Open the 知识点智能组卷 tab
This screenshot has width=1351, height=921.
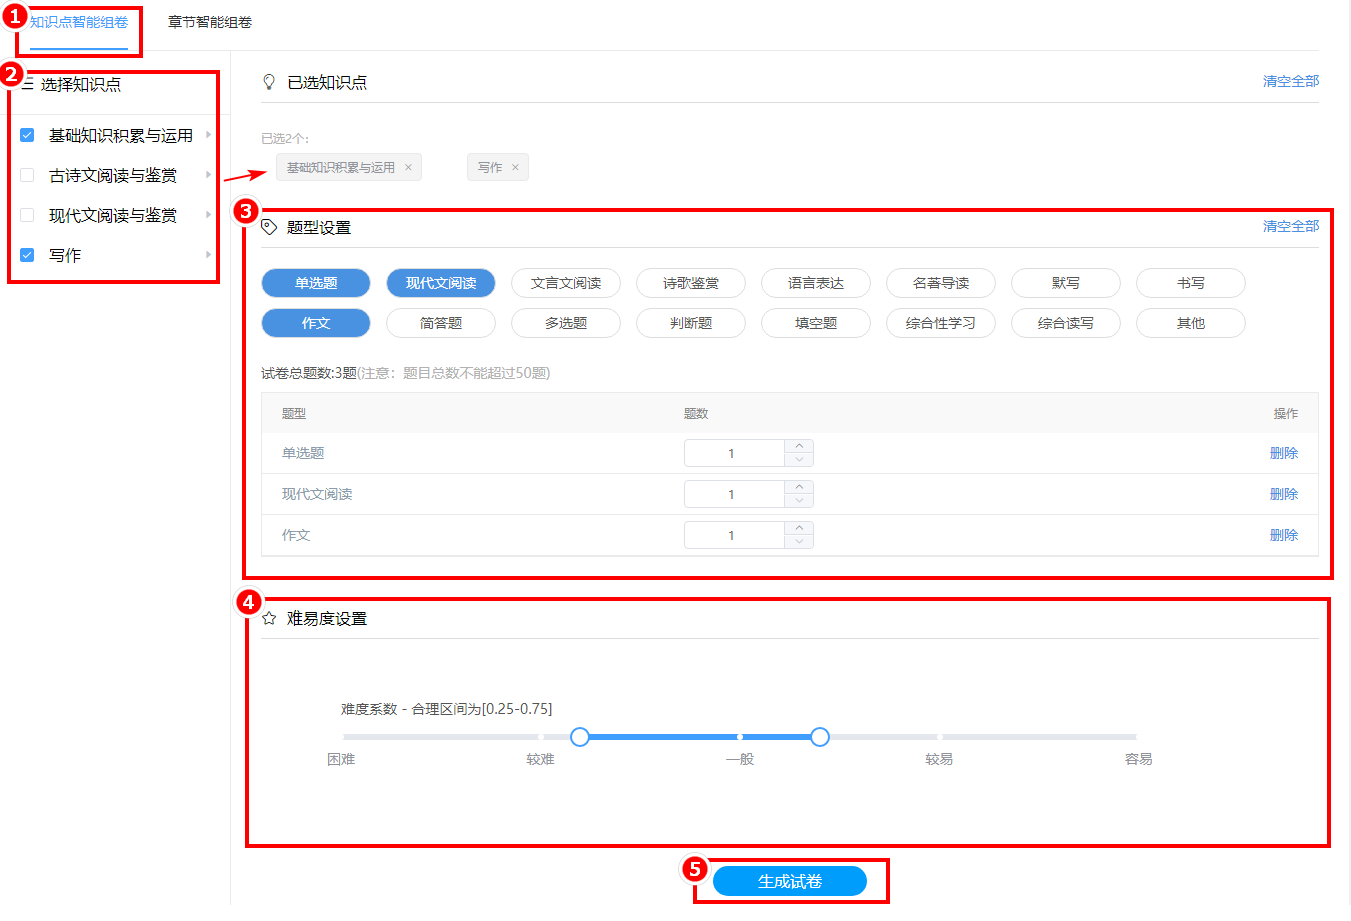79,22
